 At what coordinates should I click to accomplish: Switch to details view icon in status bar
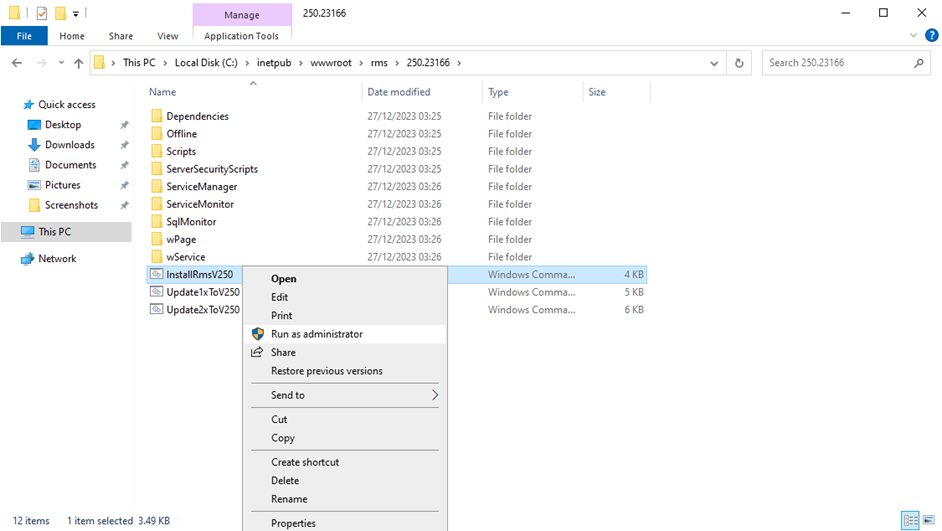[x=910, y=520]
